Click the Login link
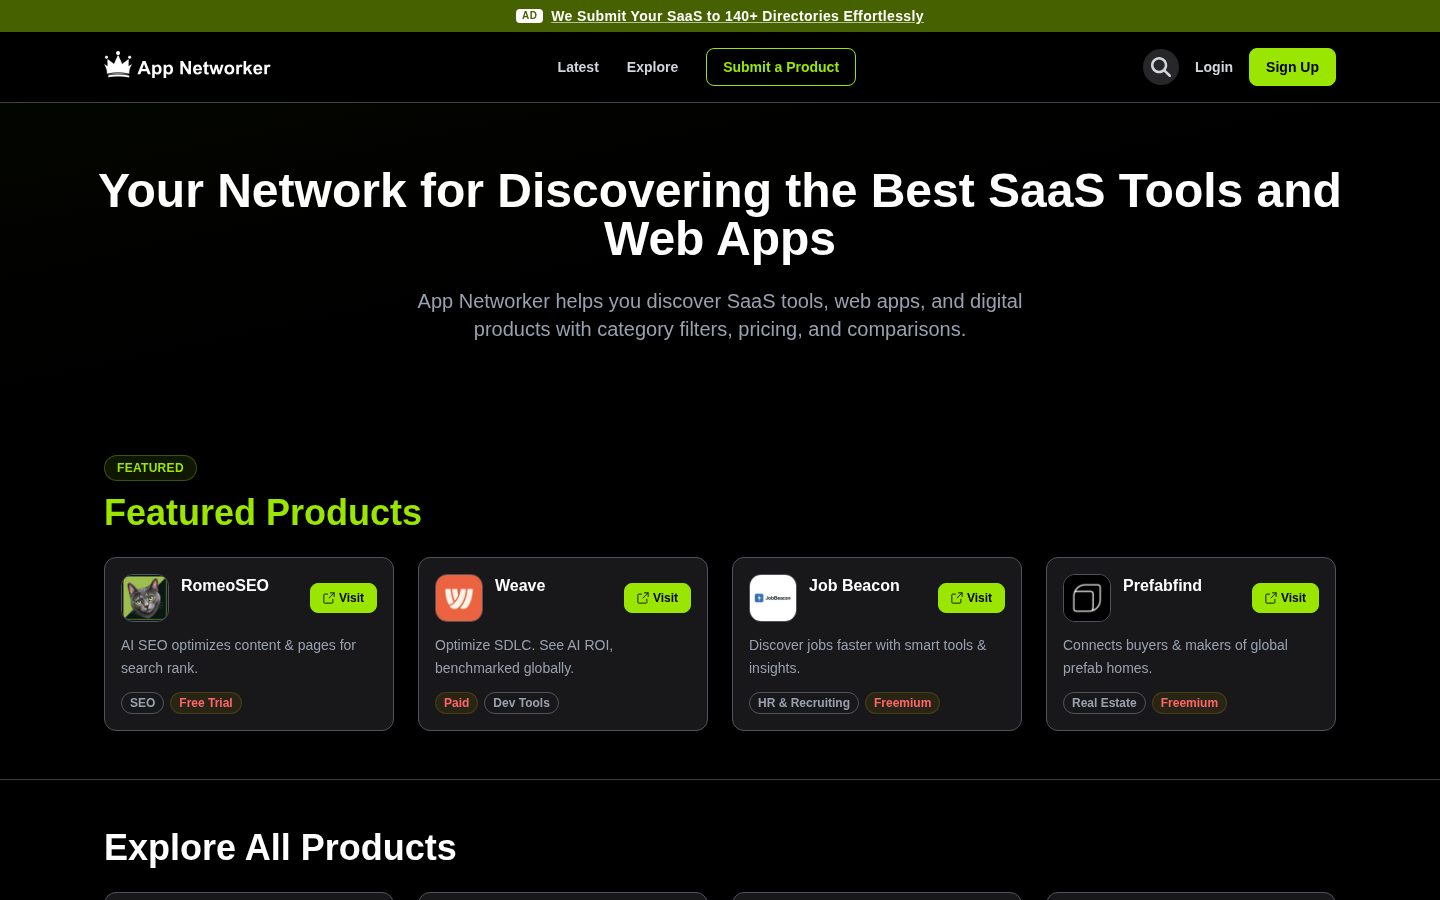Image resolution: width=1440 pixels, height=900 pixels. [1214, 67]
